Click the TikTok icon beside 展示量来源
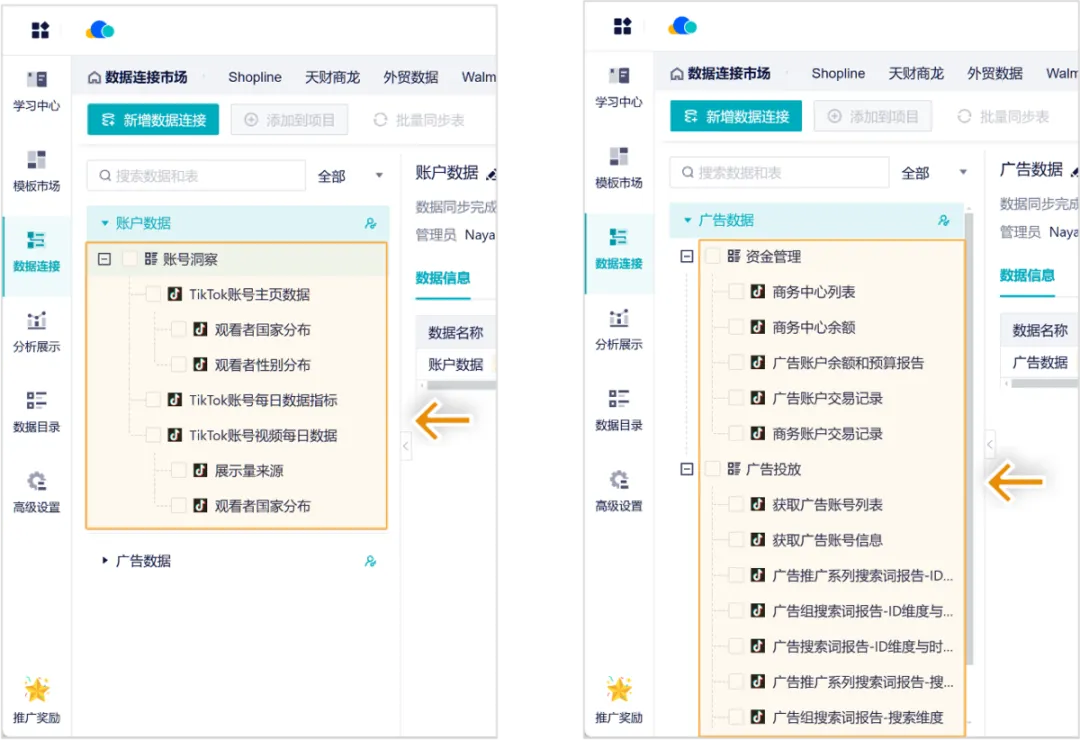The height and width of the screenshot is (740, 1080). pos(200,471)
